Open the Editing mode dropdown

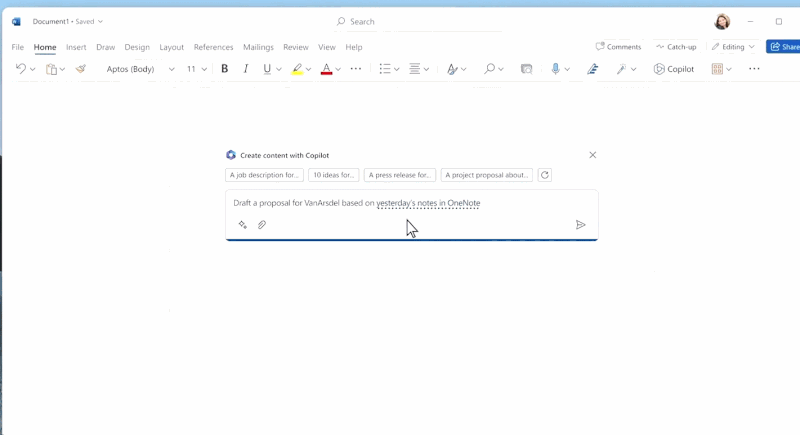click(733, 47)
